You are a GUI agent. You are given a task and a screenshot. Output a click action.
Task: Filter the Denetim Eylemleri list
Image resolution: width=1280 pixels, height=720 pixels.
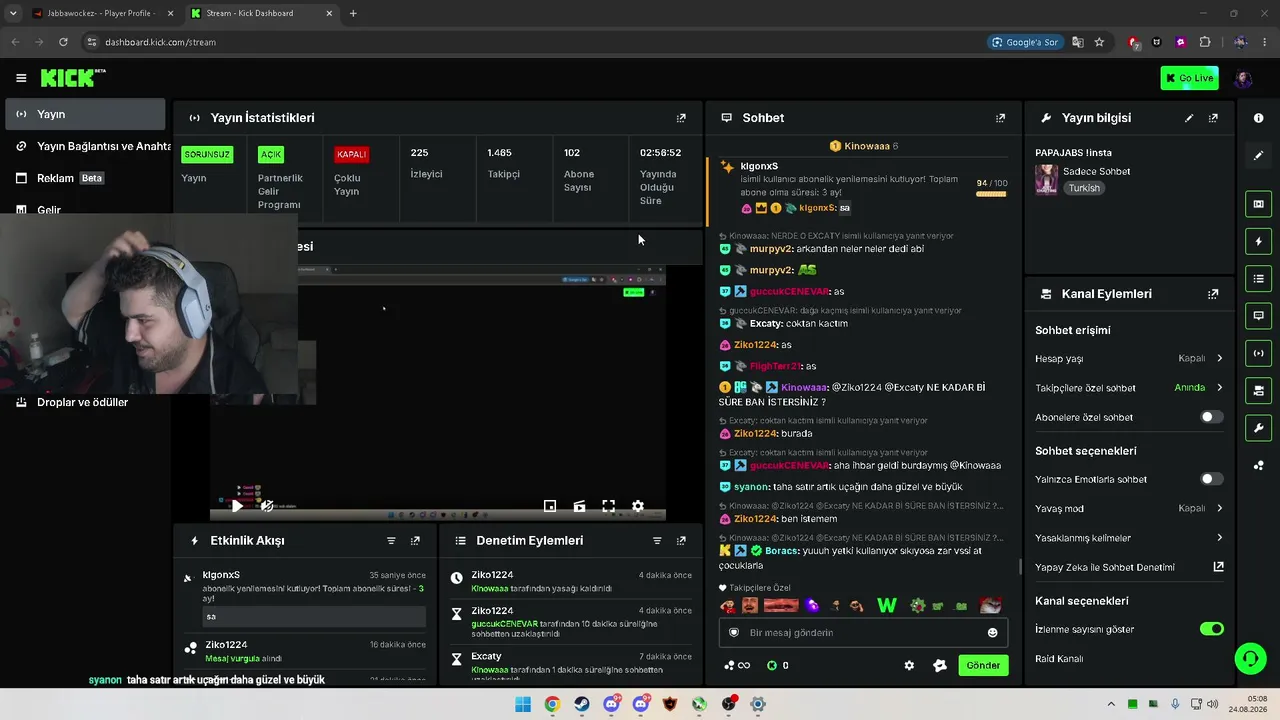657,541
